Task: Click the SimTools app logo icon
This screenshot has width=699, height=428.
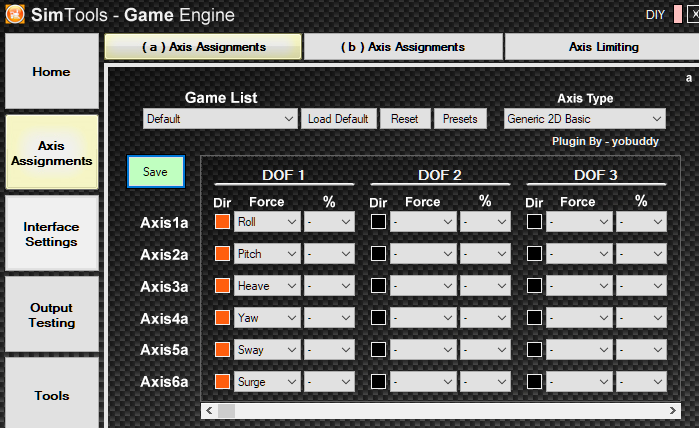Action: 15,14
